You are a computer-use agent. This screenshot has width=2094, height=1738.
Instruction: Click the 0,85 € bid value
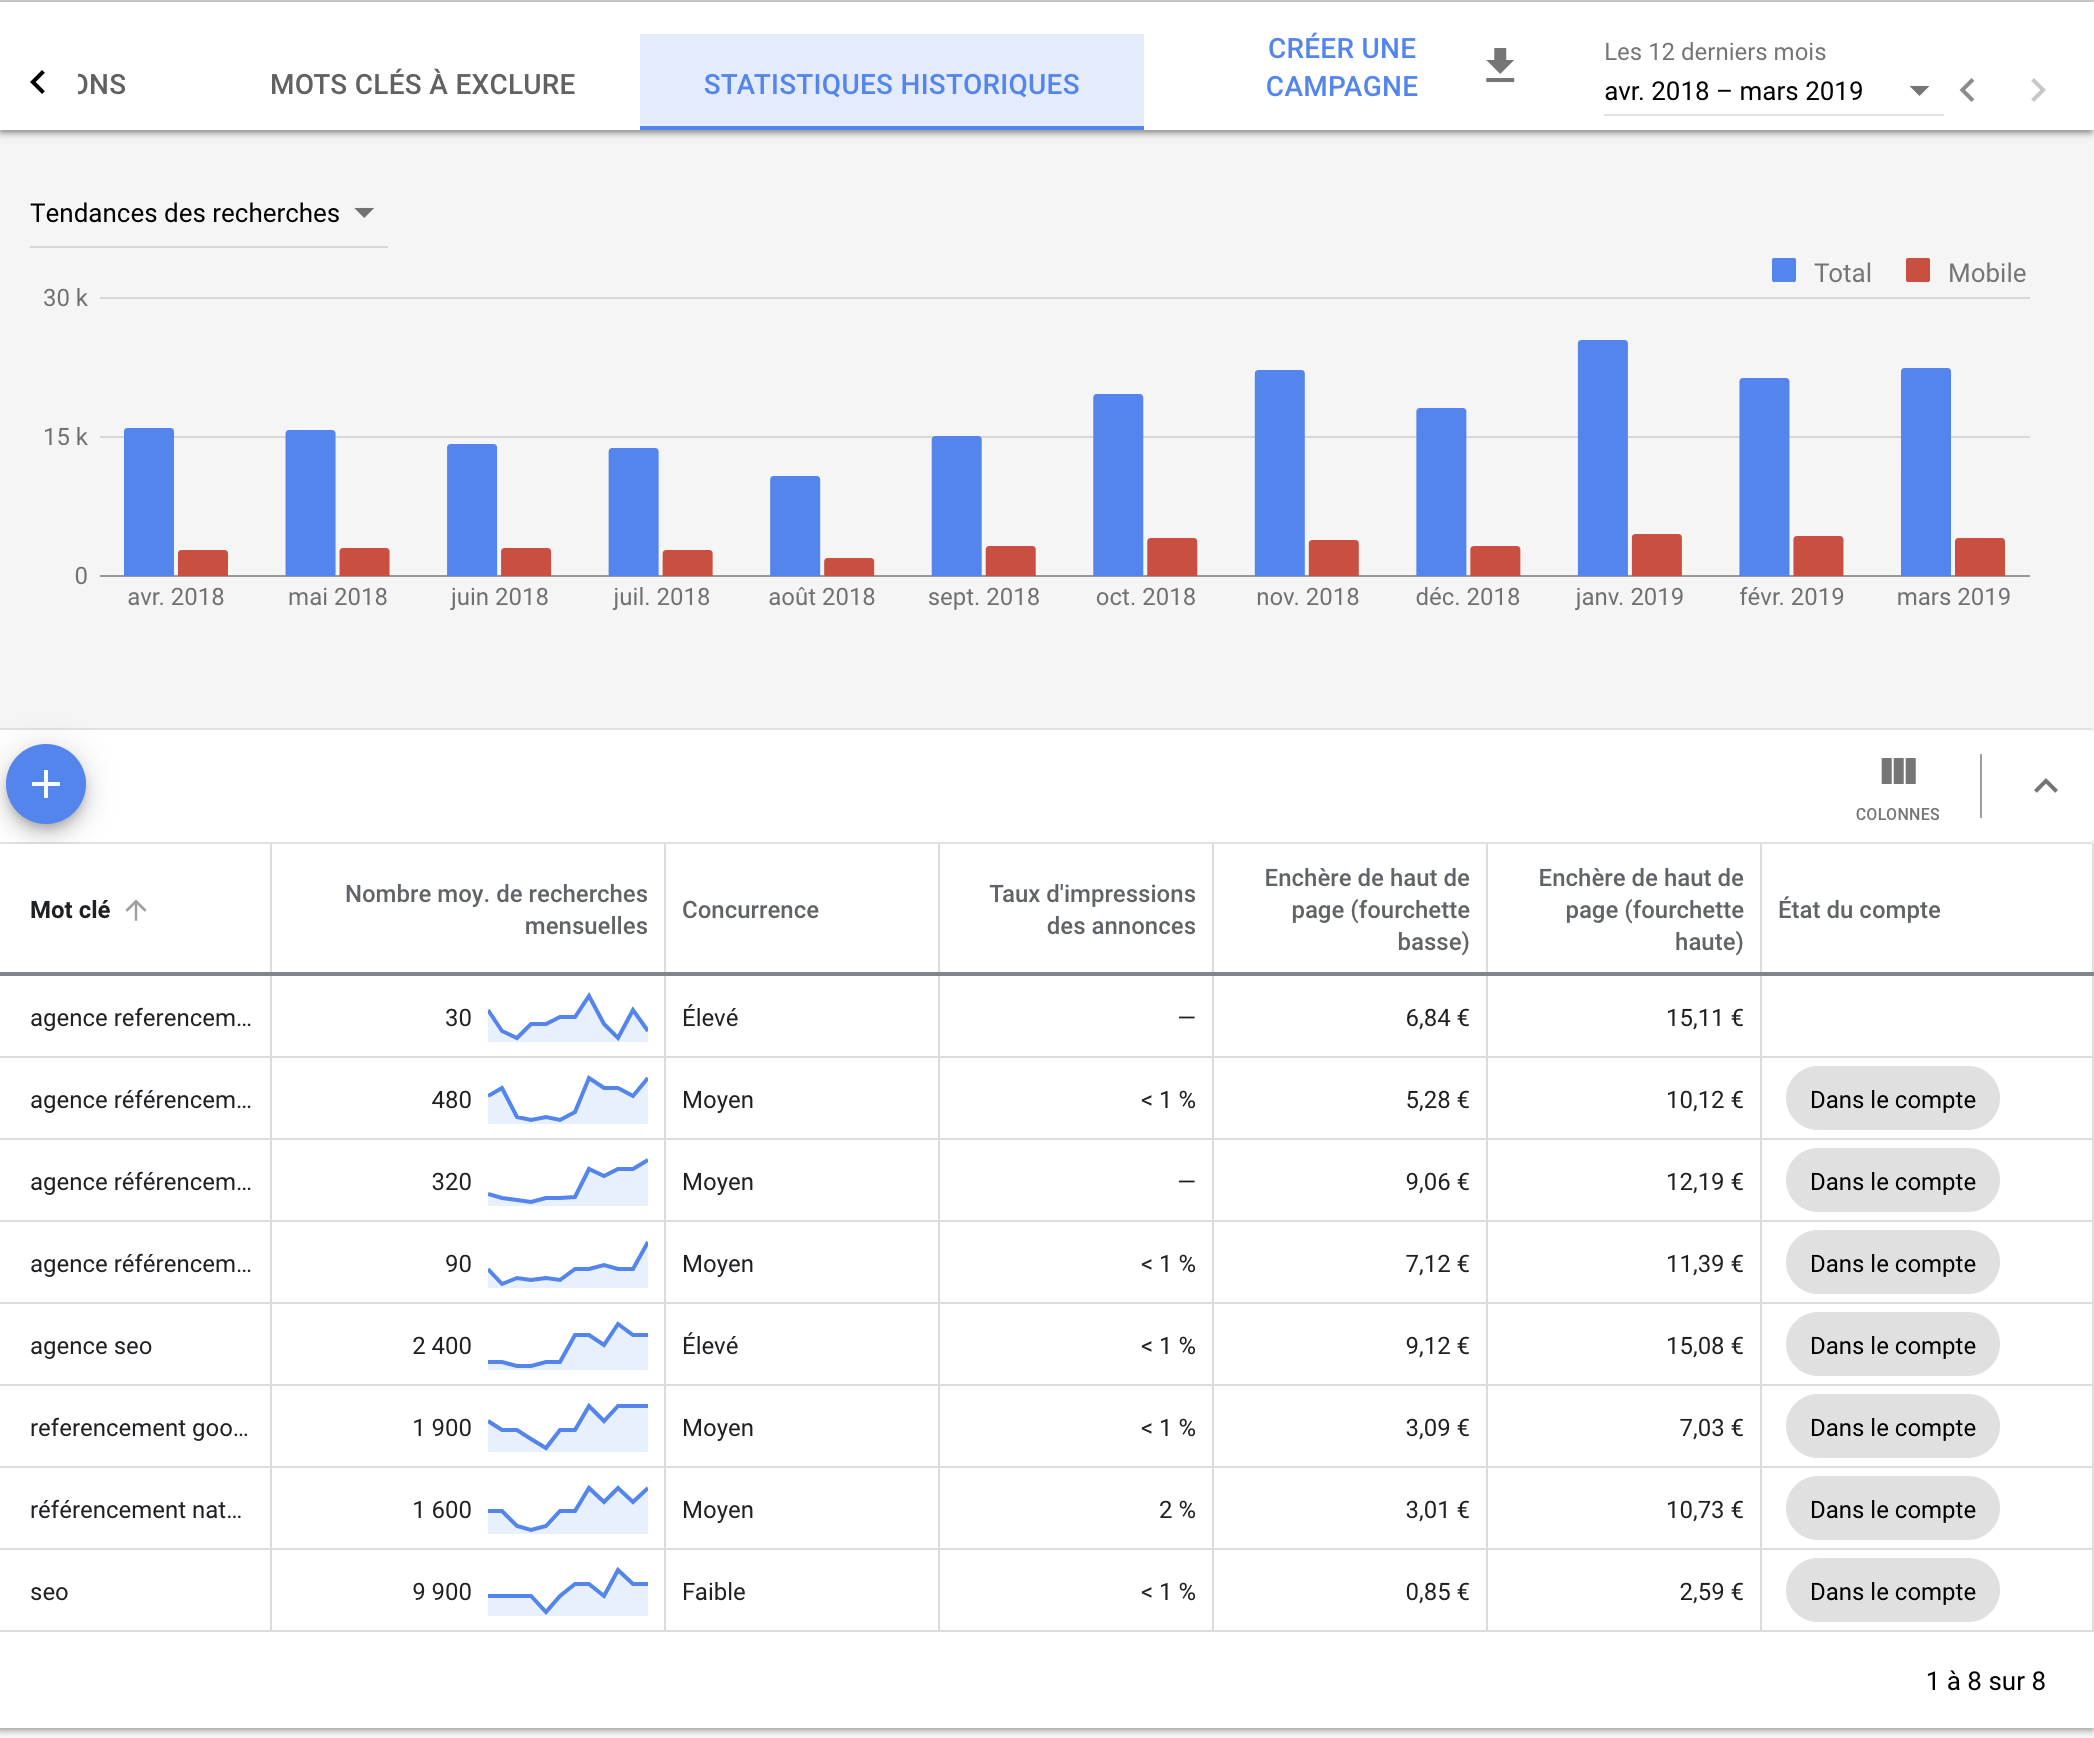pos(1437,1592)
